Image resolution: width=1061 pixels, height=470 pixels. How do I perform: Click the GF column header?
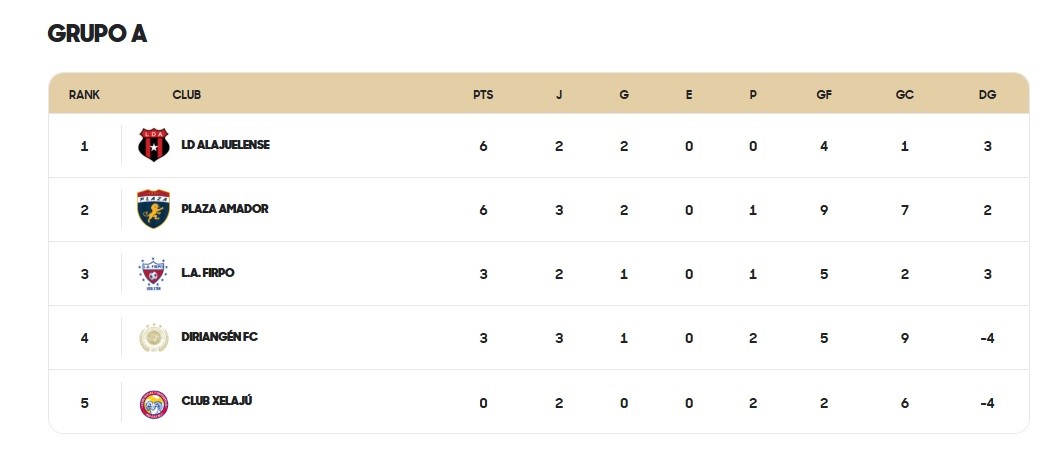pos(824,95)
